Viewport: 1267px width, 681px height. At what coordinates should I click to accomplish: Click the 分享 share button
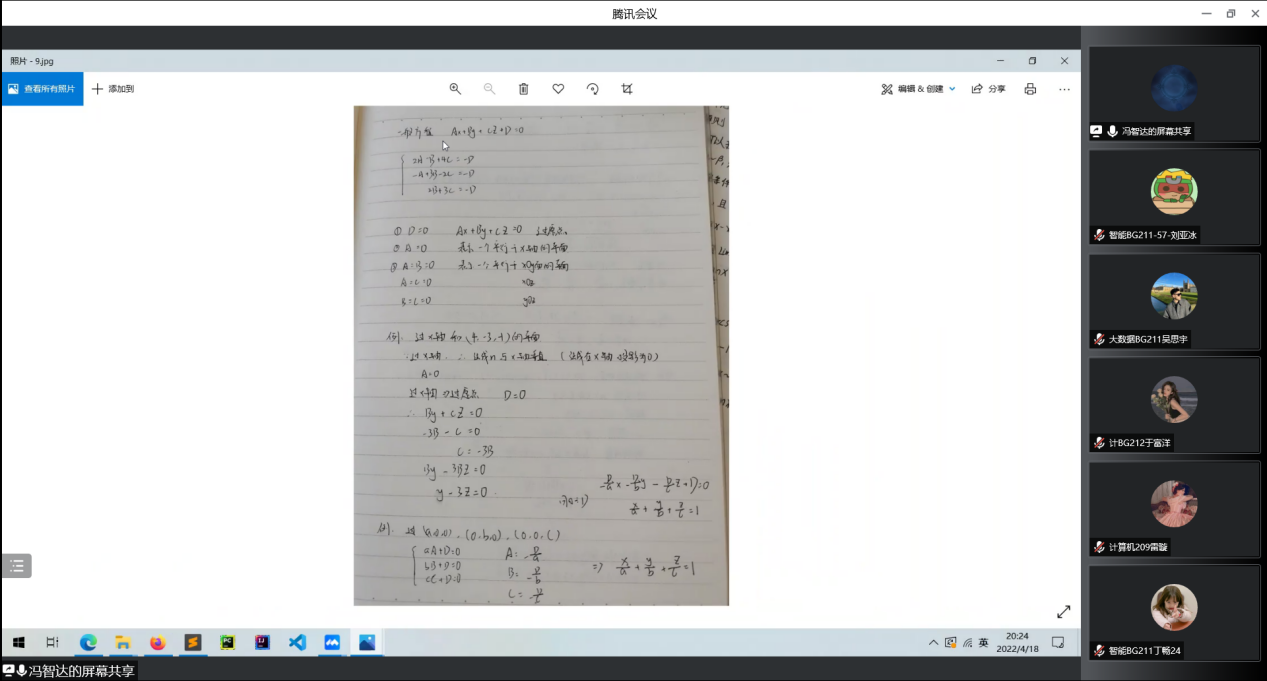coord(988,89)
